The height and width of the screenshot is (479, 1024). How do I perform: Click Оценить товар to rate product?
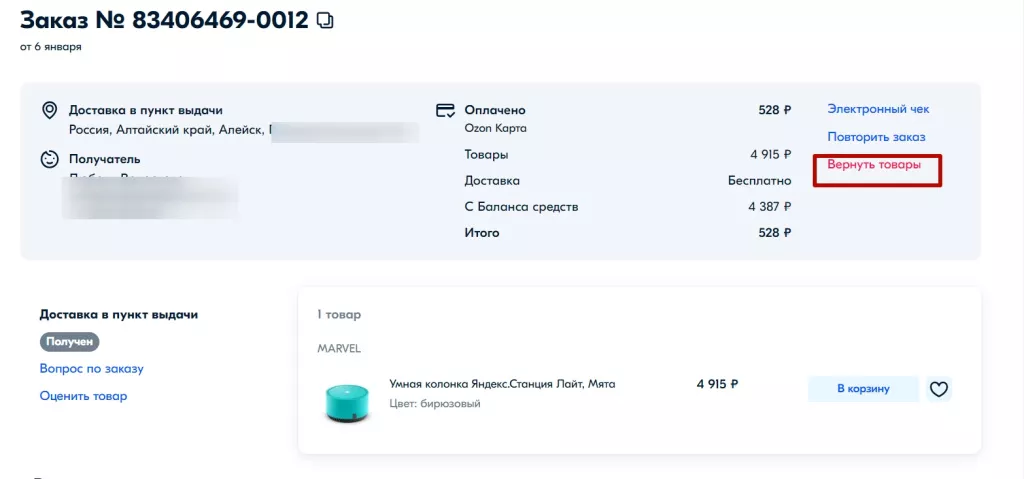click(x=83, y=396)
